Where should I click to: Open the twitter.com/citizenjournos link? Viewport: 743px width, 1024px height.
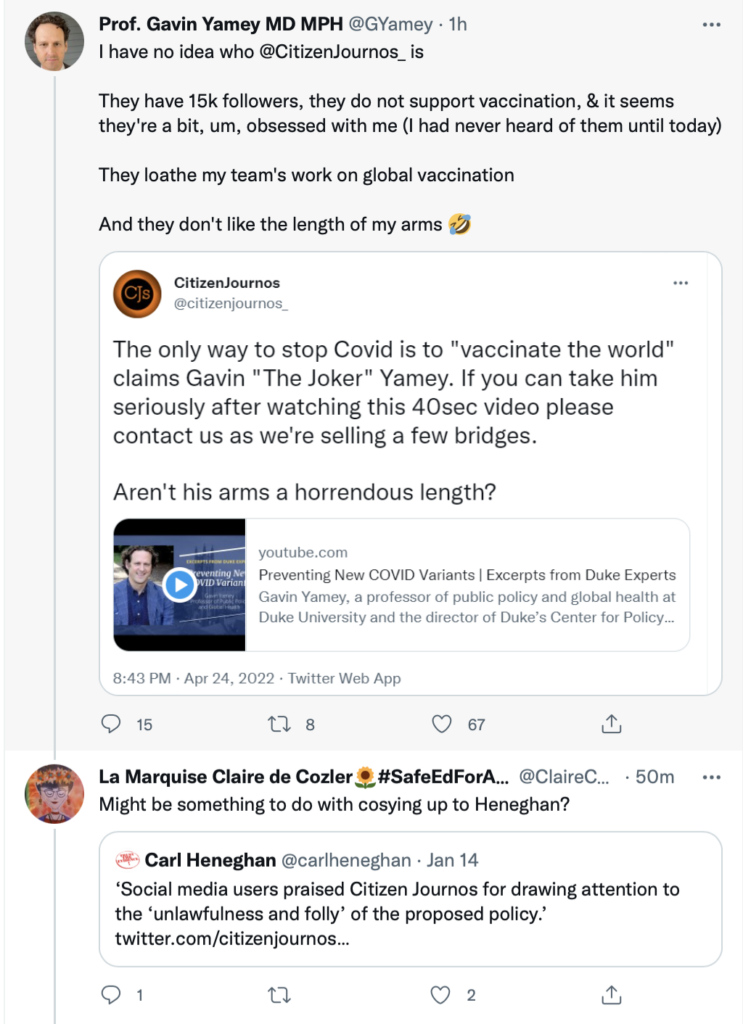[232, 939]
